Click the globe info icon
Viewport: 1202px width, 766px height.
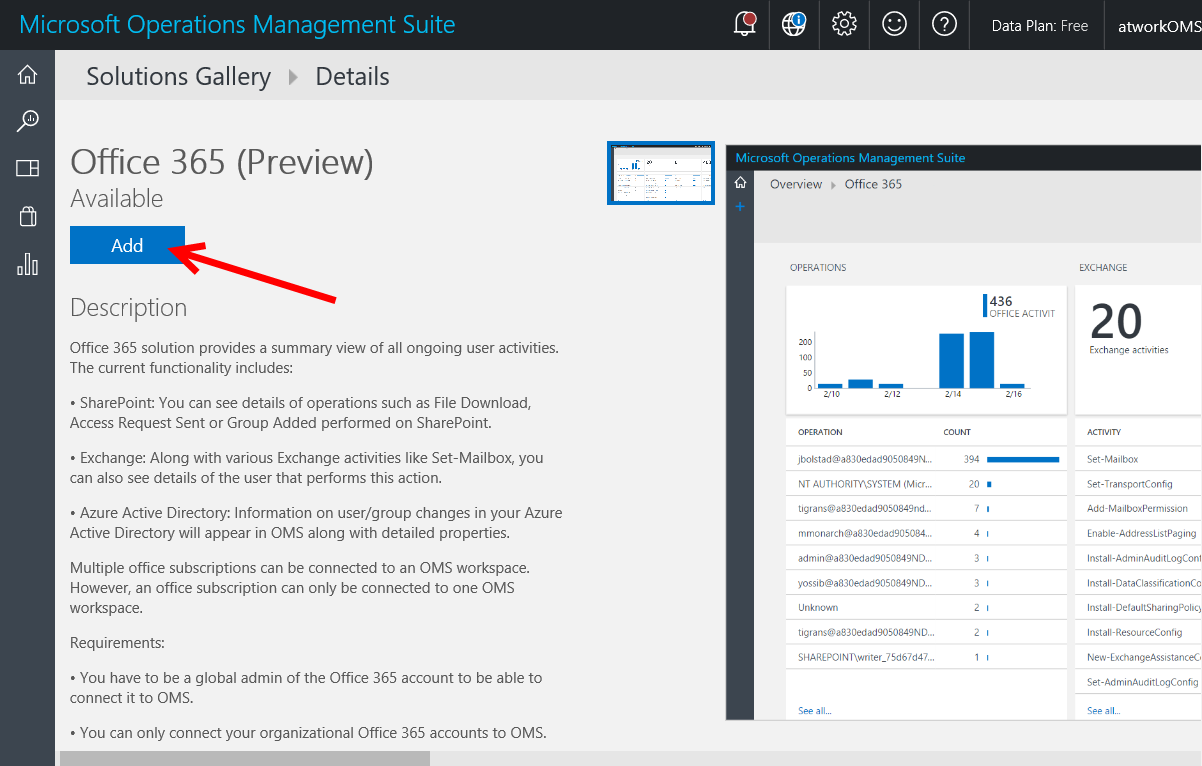(794, 25)
